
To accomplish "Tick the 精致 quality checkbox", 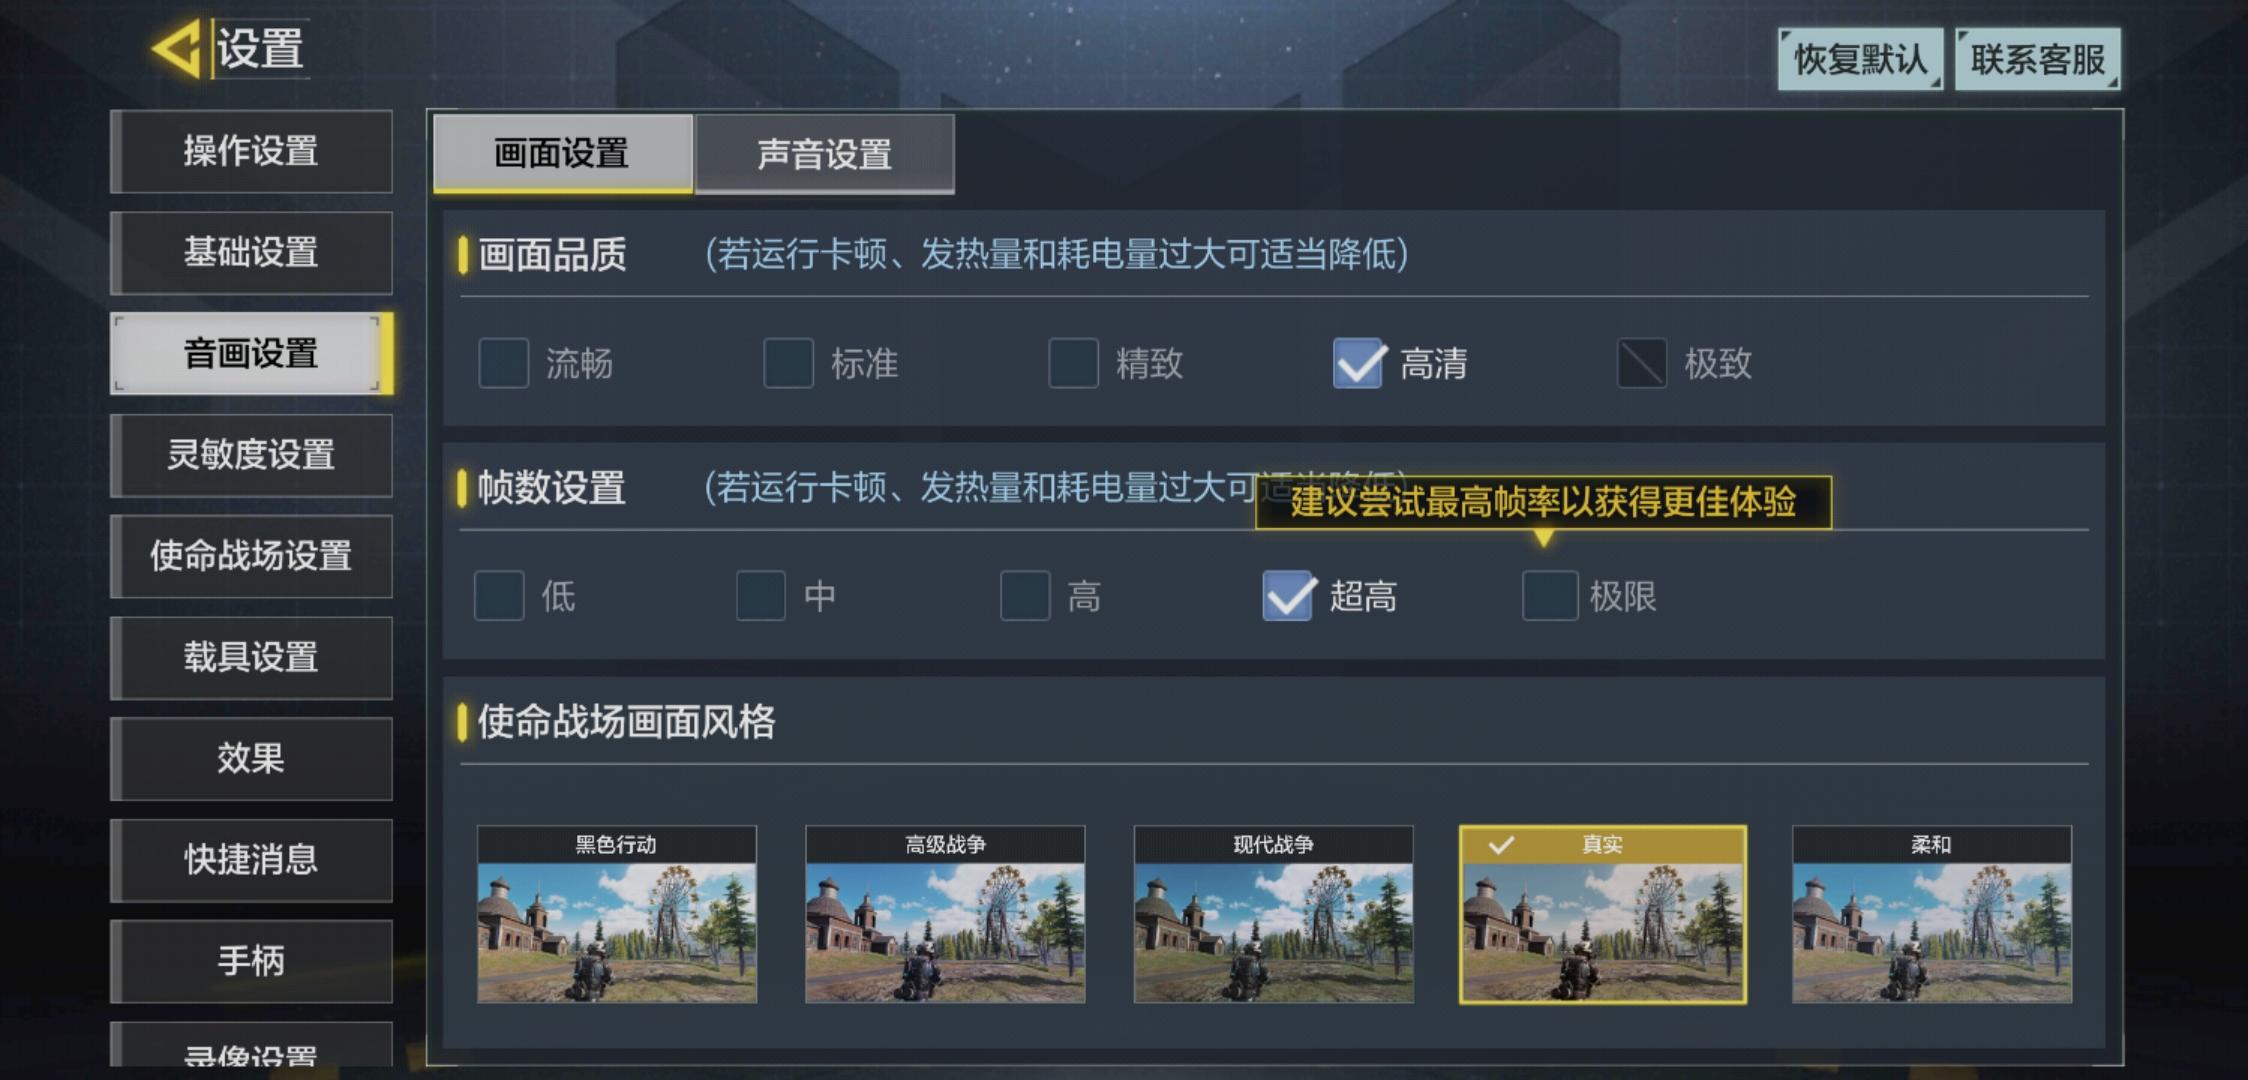I will pos(1074,363).
